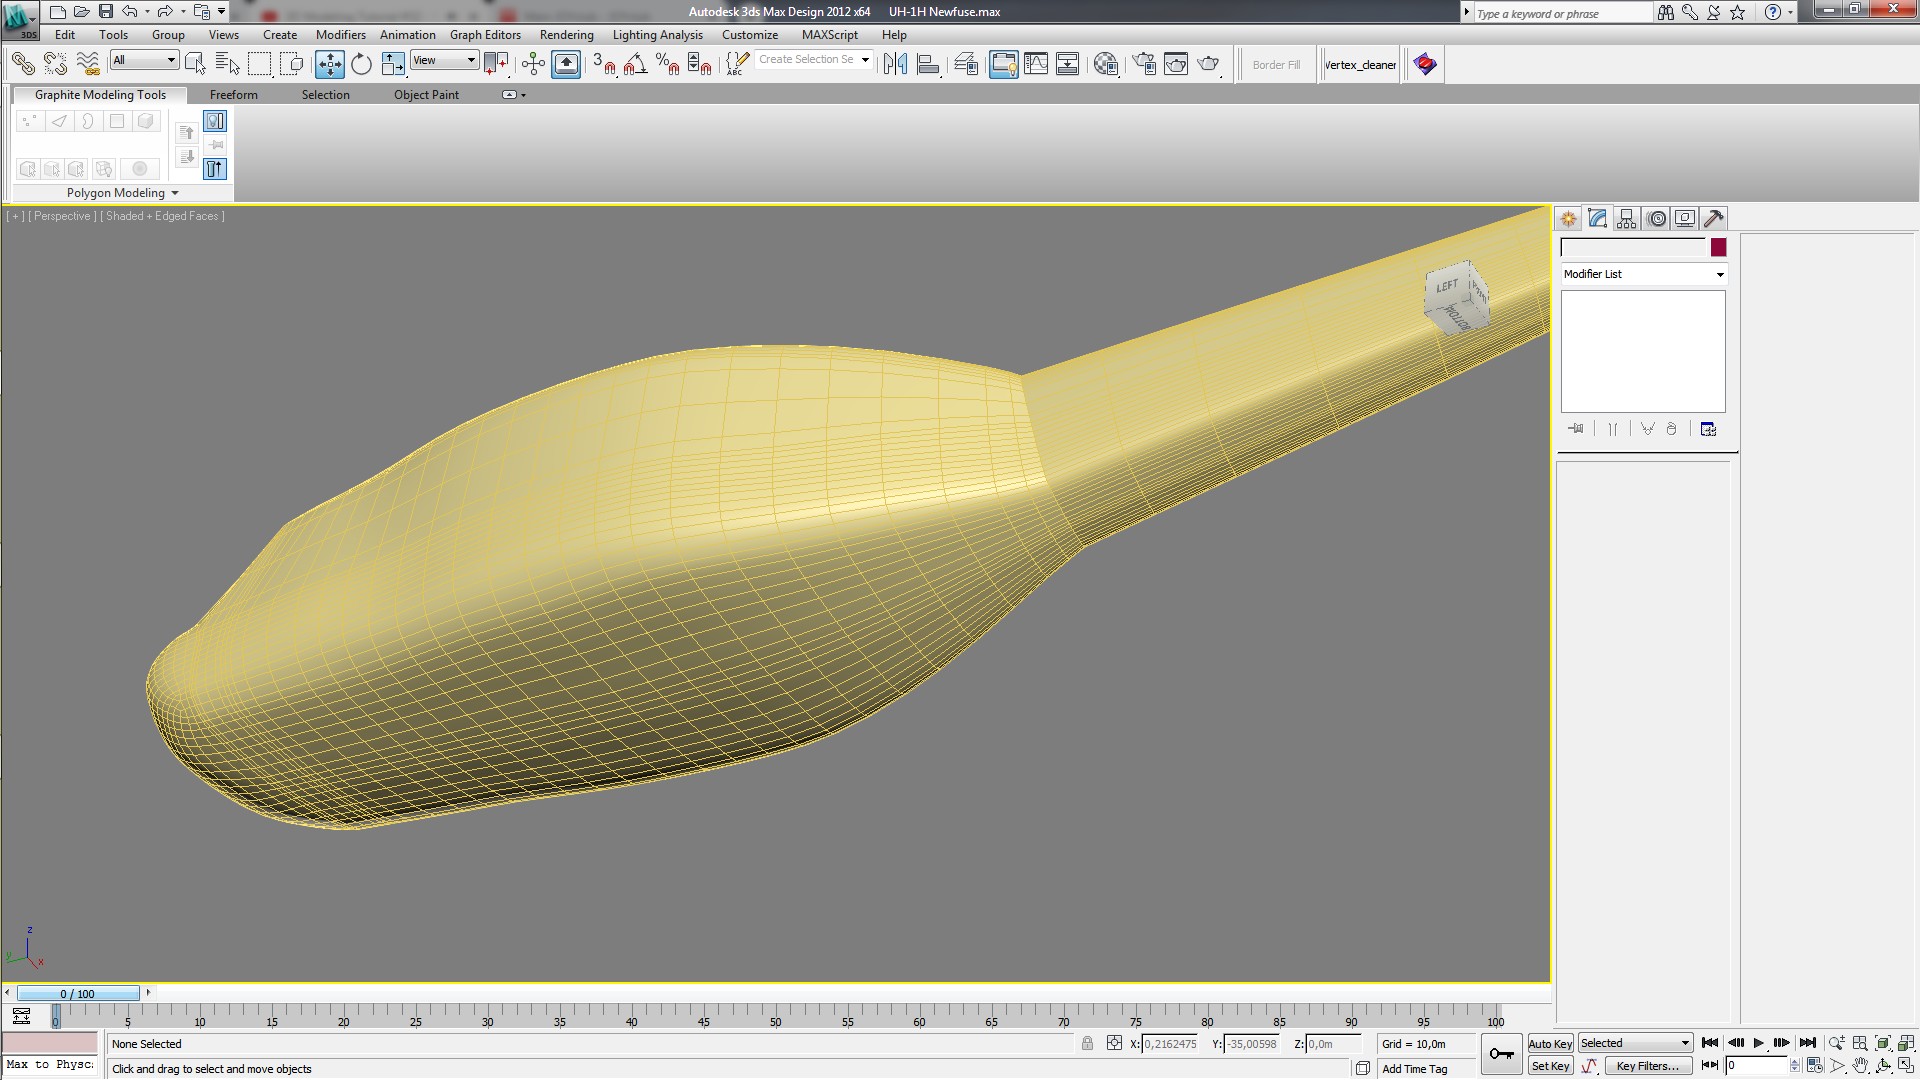Open the Utilities hammer panel
The image size is (1920, 1080).
pos(1714,219)
